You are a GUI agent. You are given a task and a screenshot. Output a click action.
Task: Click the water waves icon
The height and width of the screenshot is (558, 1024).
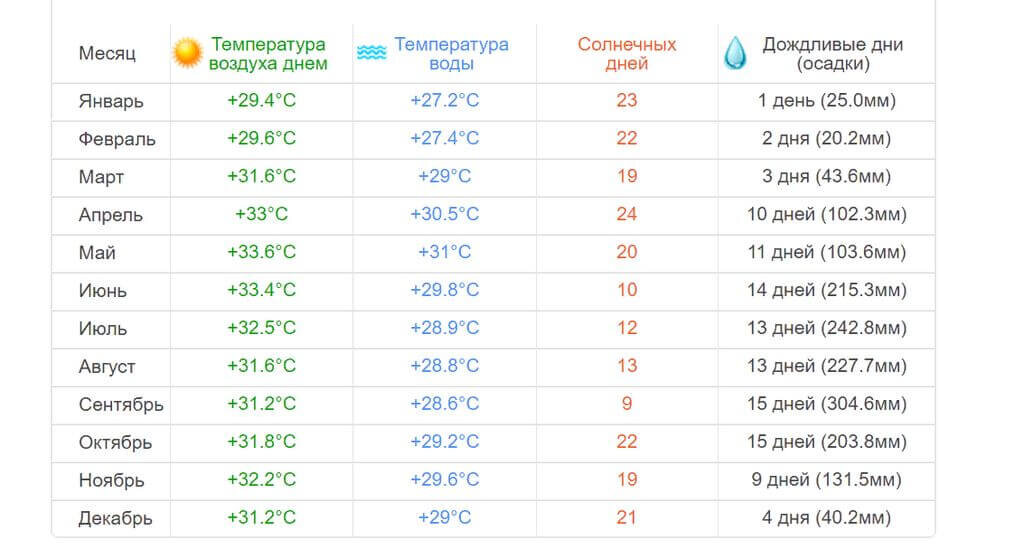pos(372,52)
